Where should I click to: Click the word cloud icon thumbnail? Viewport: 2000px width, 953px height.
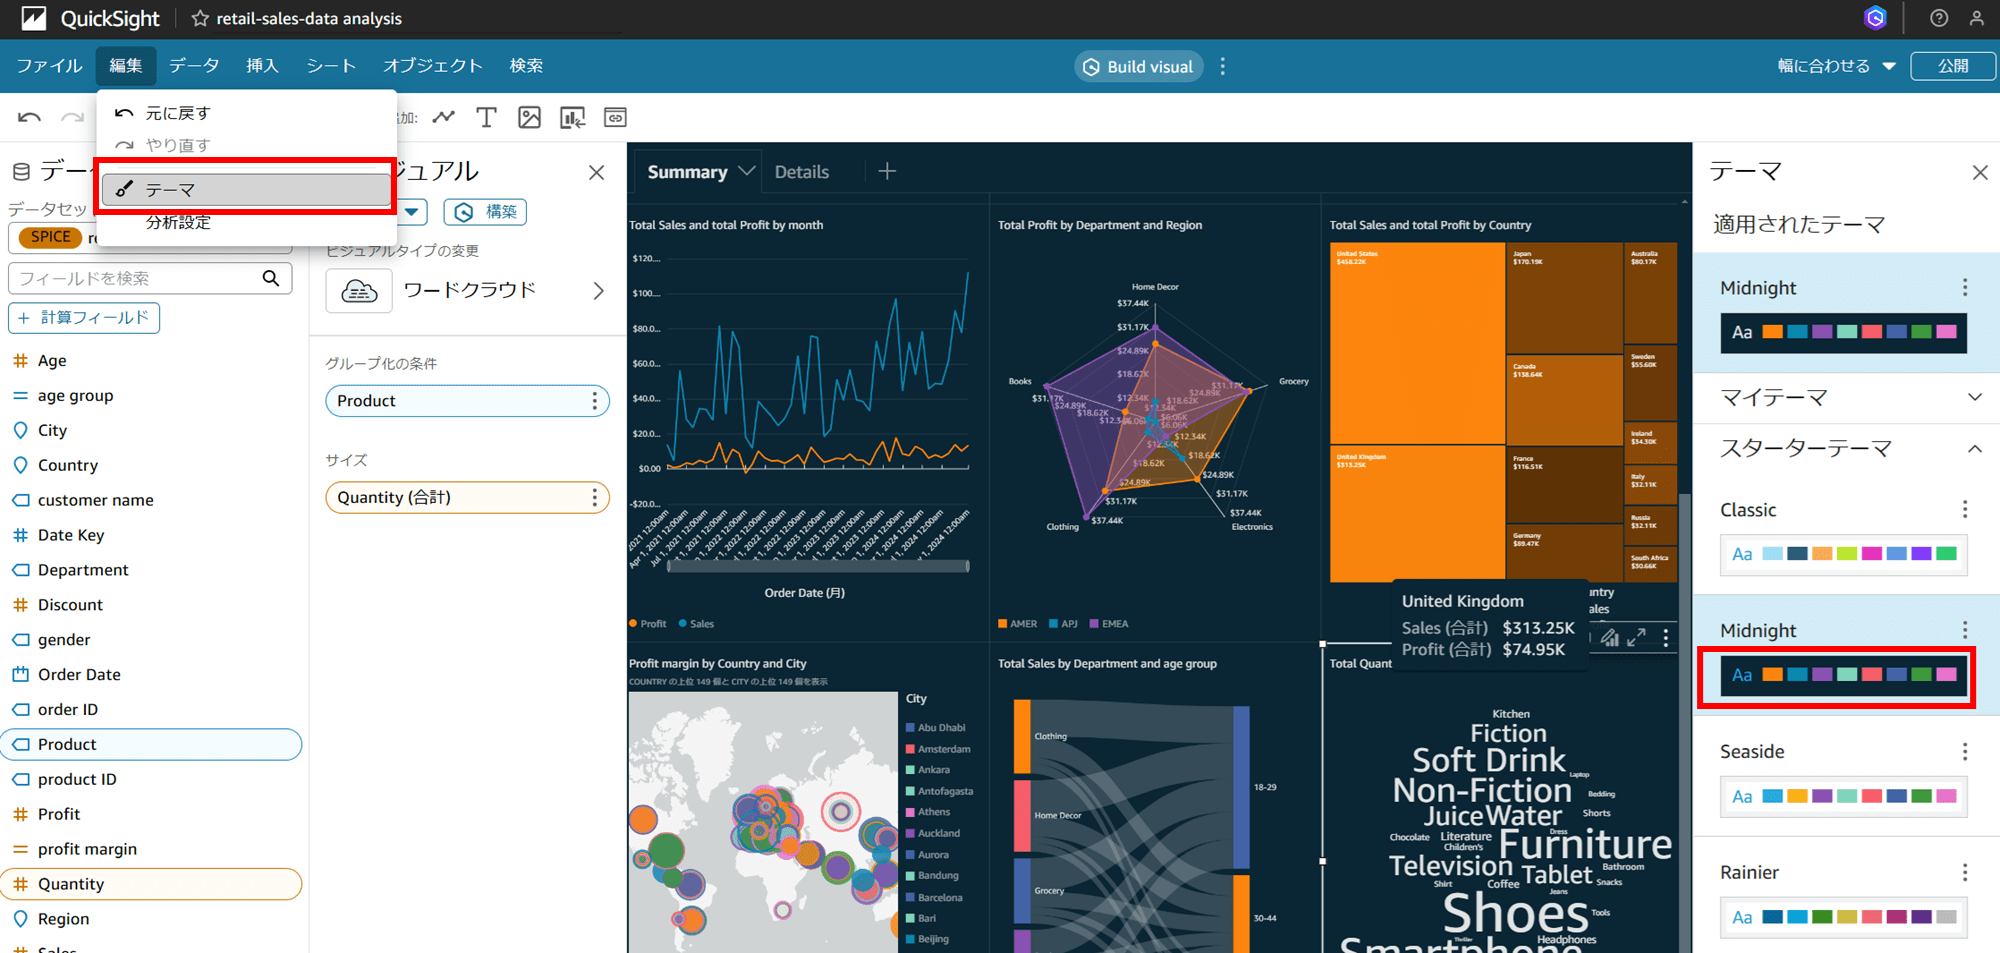[359, 291]
